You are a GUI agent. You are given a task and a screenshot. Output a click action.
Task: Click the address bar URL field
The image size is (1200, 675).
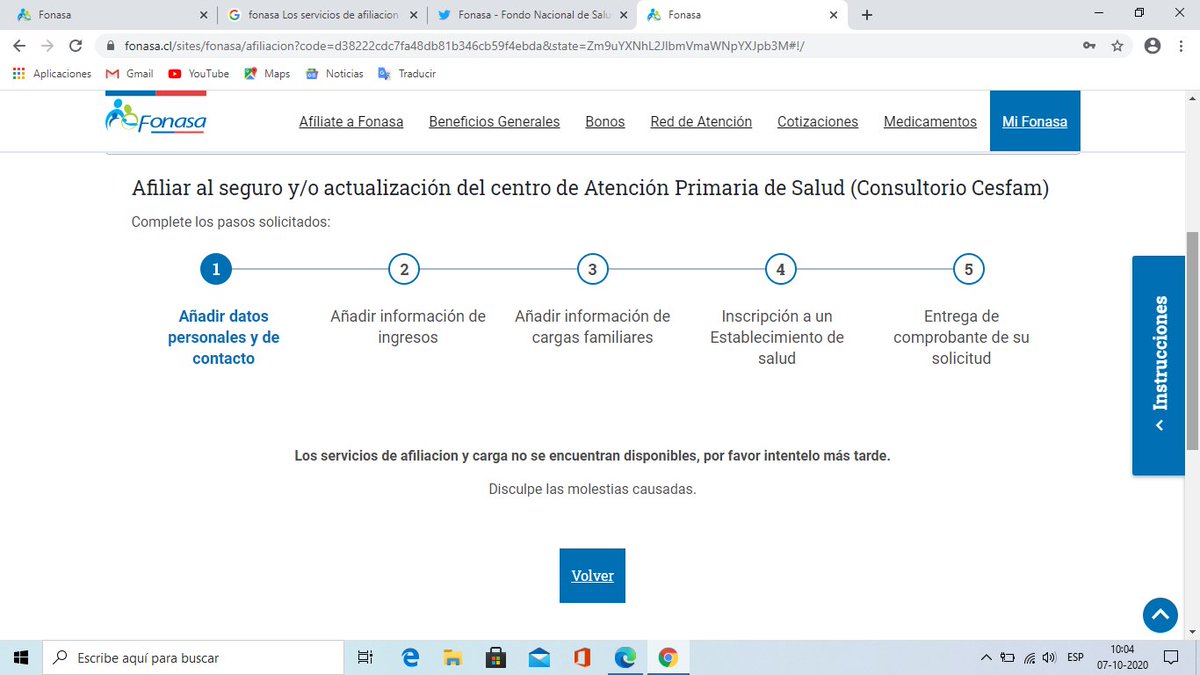point(590,46)
